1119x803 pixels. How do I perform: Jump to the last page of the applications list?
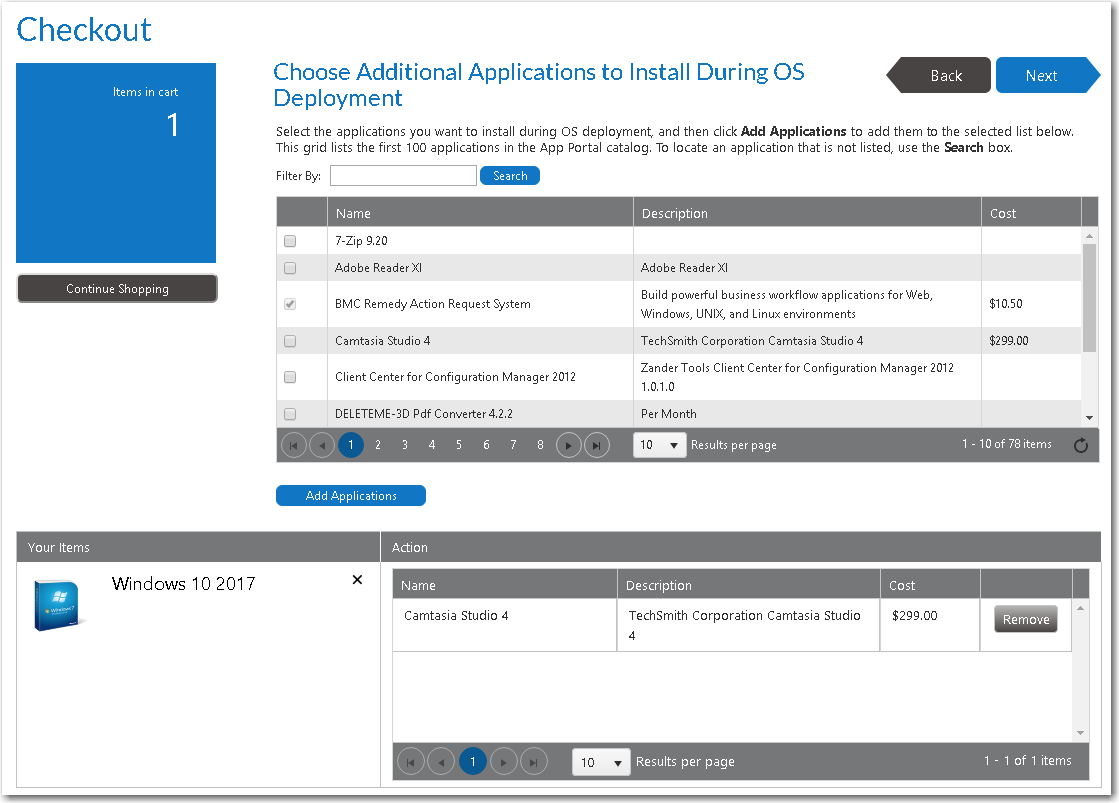point(597,445)
